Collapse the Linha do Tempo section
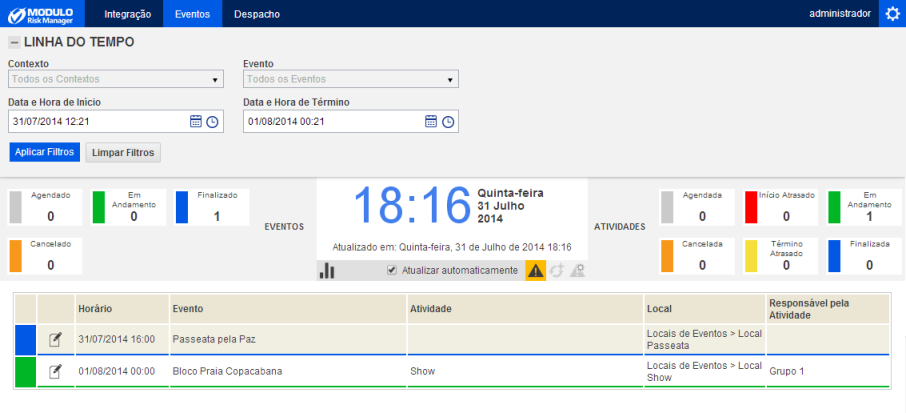Image resolution: width=906 pixels, height=413 pixels. [x=14, y=42]
